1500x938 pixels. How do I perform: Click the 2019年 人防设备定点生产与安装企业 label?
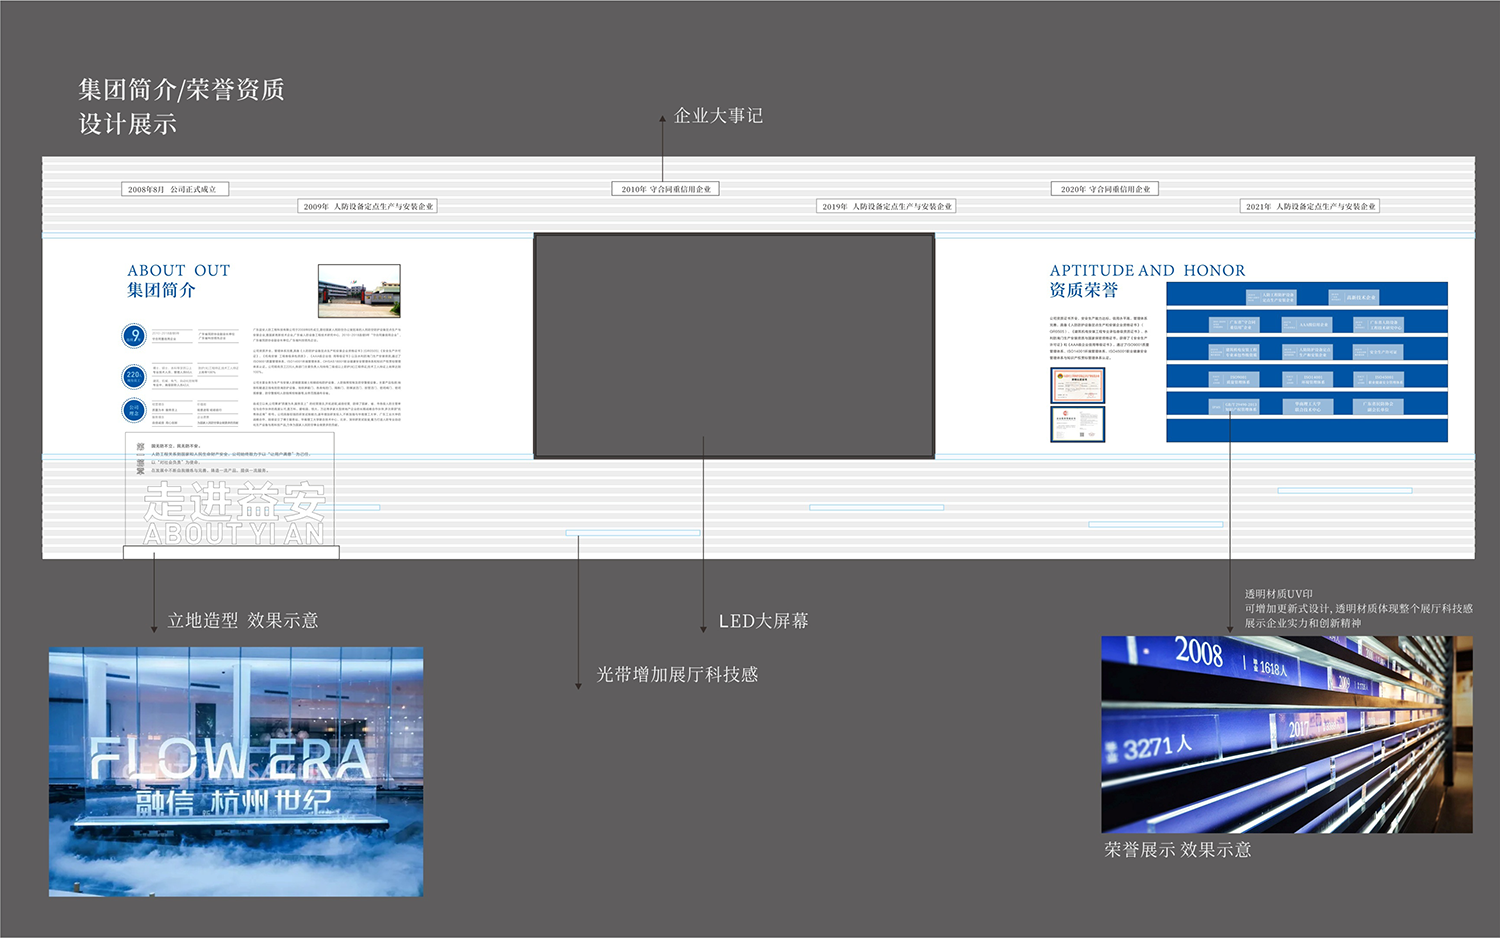887,206
